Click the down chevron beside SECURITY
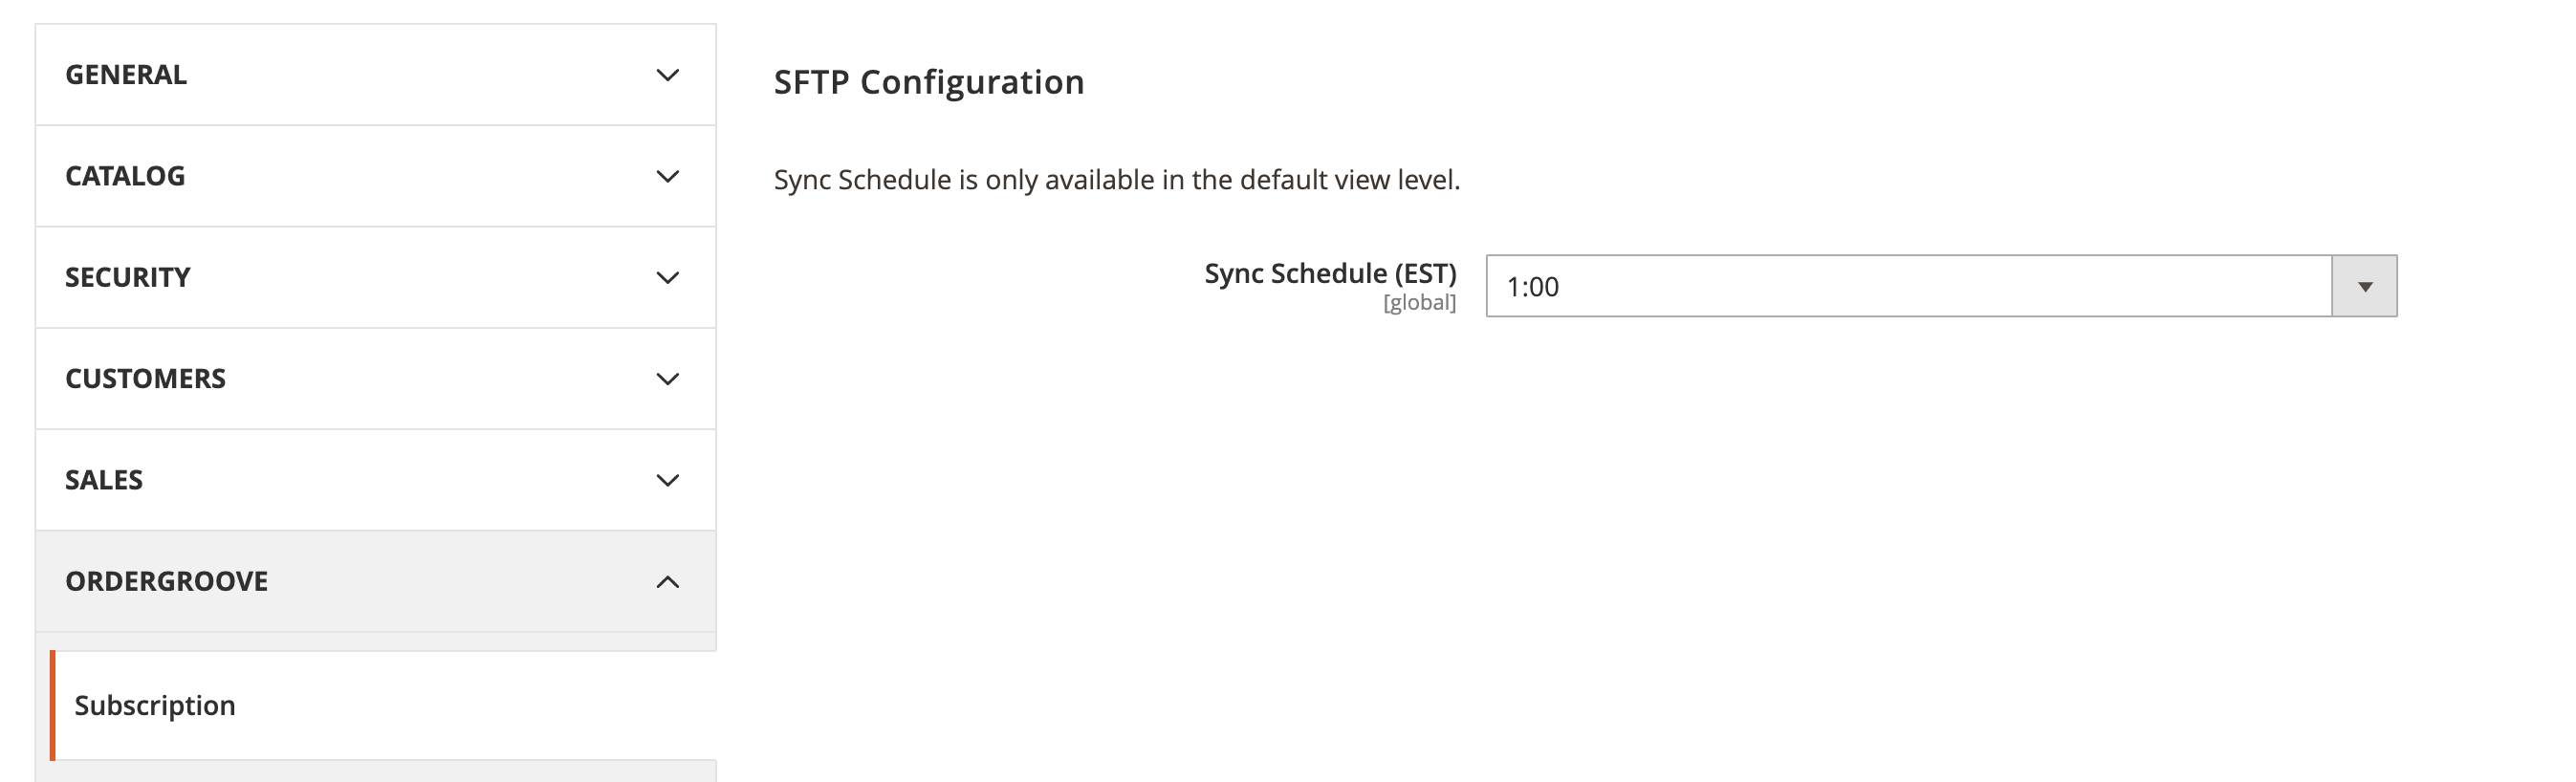The height and width of the screenshot is (782, 2576). [667, 277]
